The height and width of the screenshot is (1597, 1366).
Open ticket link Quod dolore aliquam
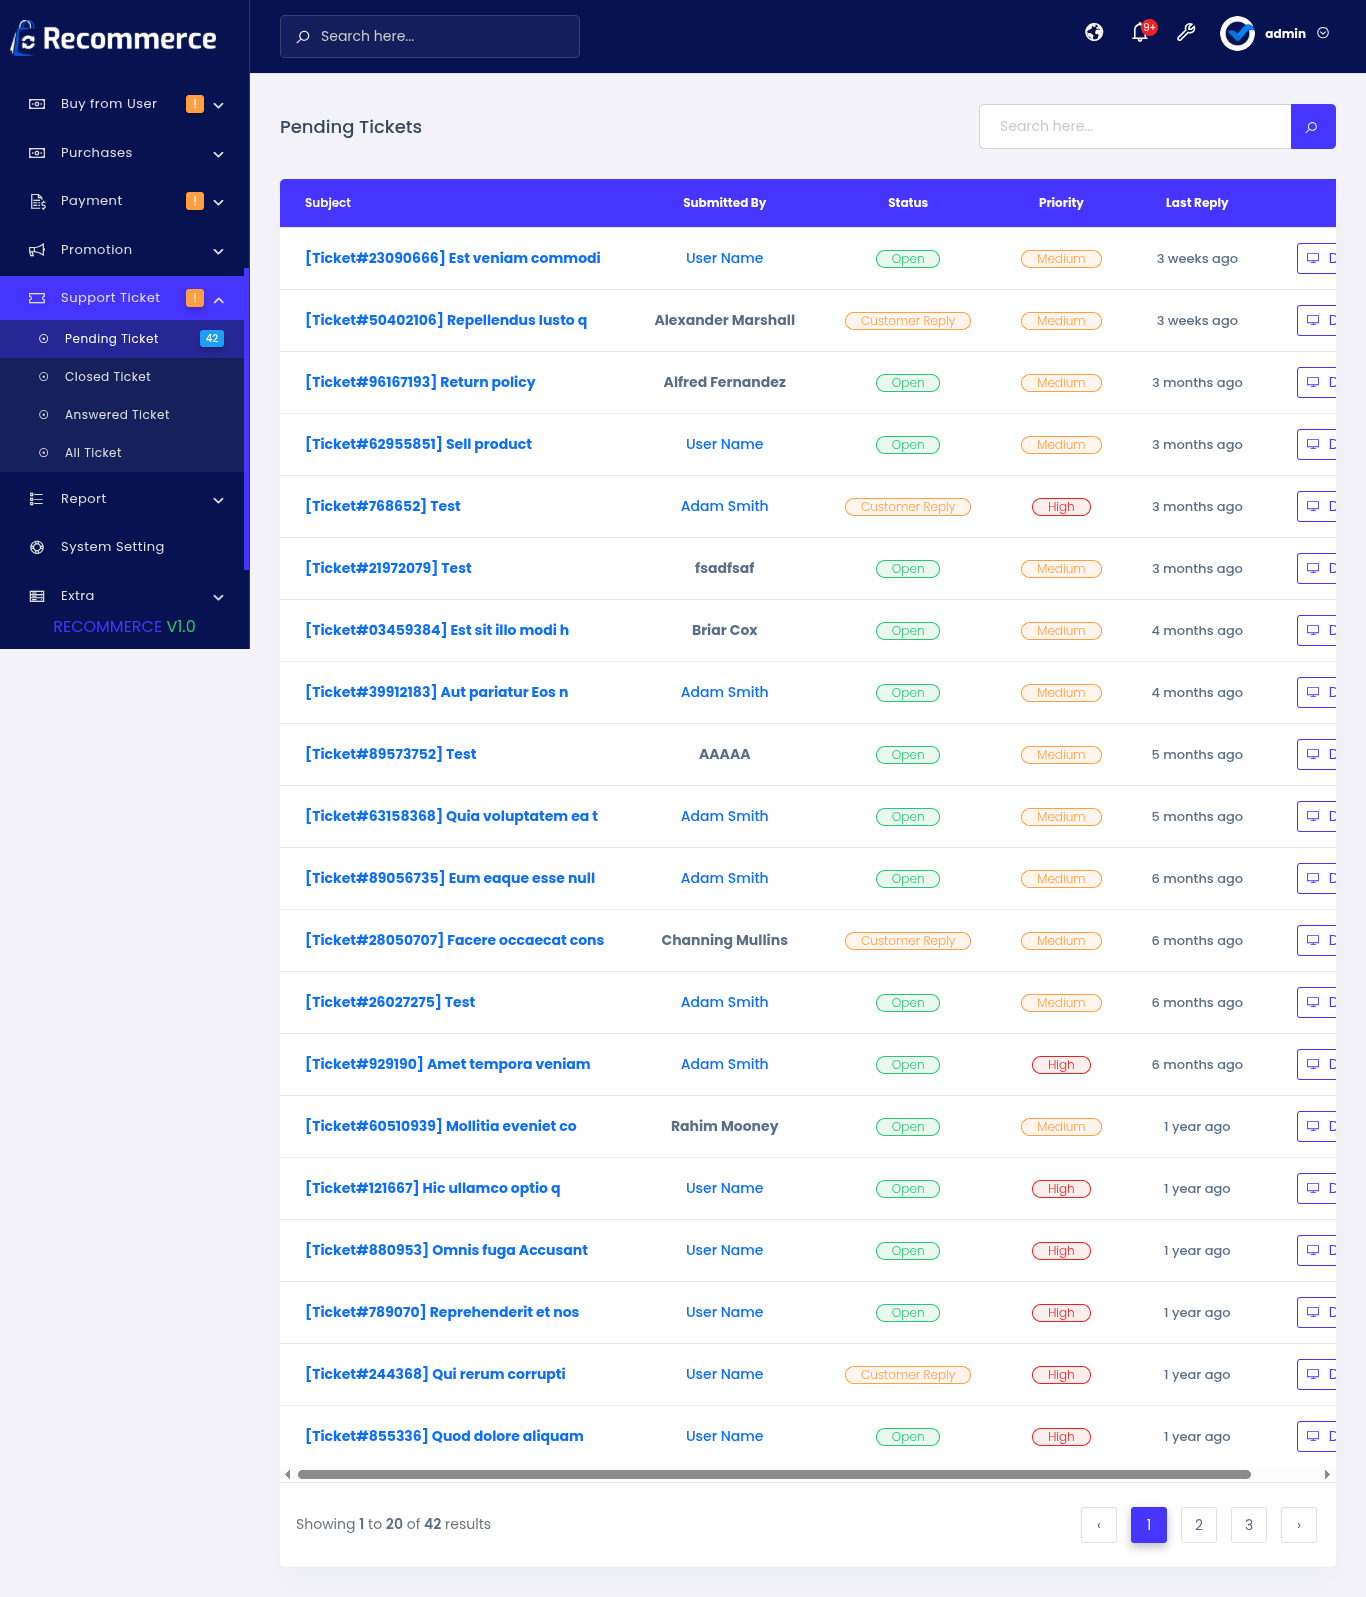[x=444, y=1436]
